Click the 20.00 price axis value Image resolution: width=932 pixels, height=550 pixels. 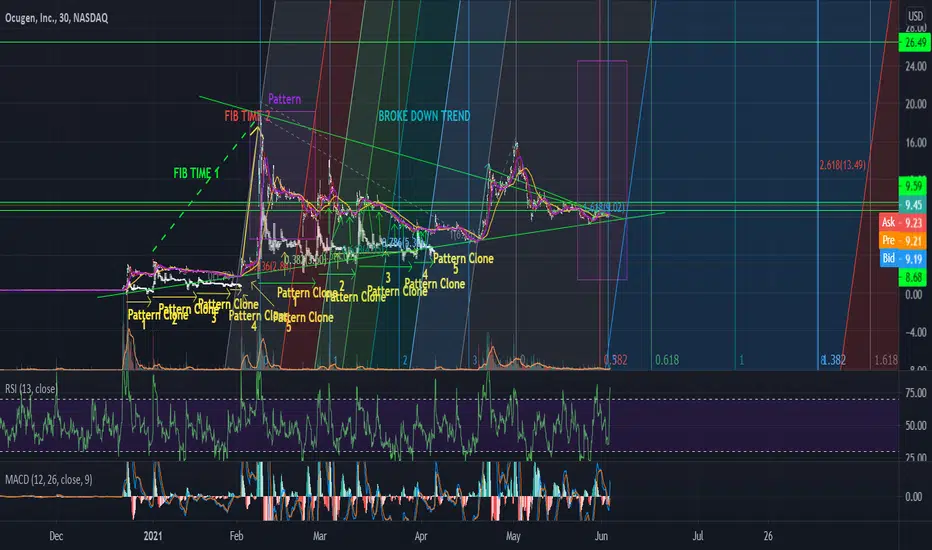916,104
